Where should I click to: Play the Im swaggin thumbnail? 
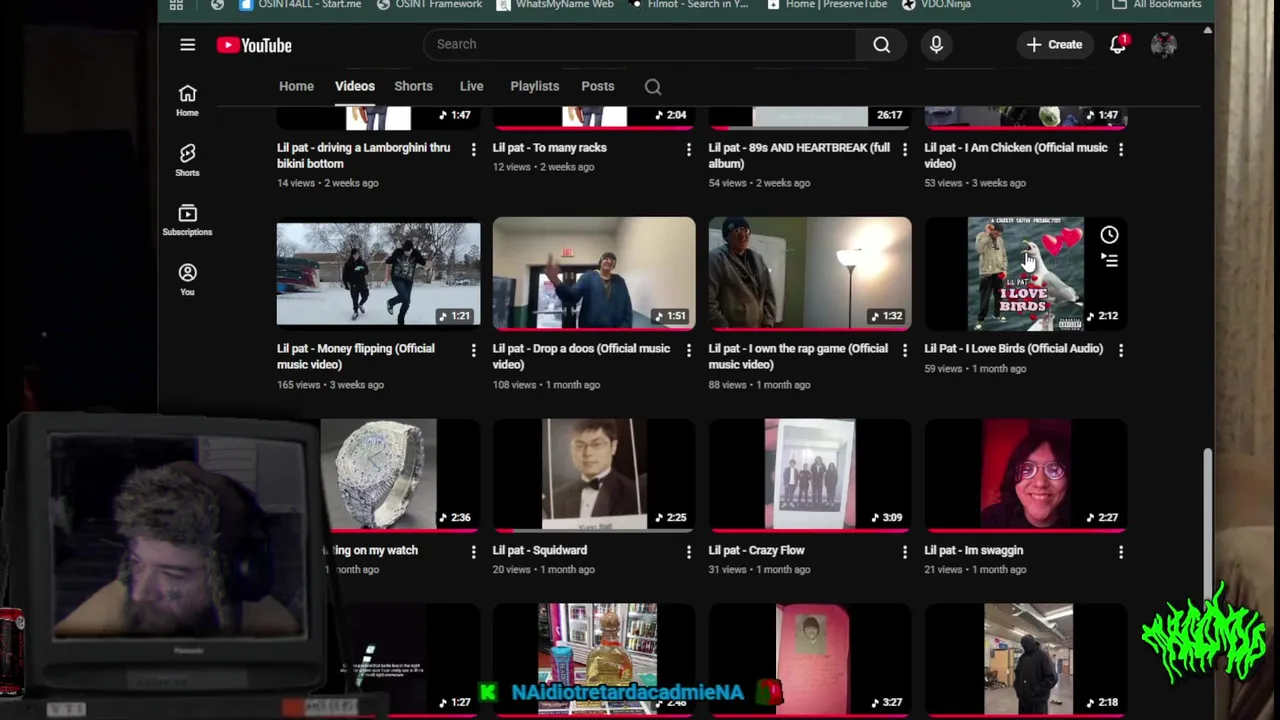1026,474
